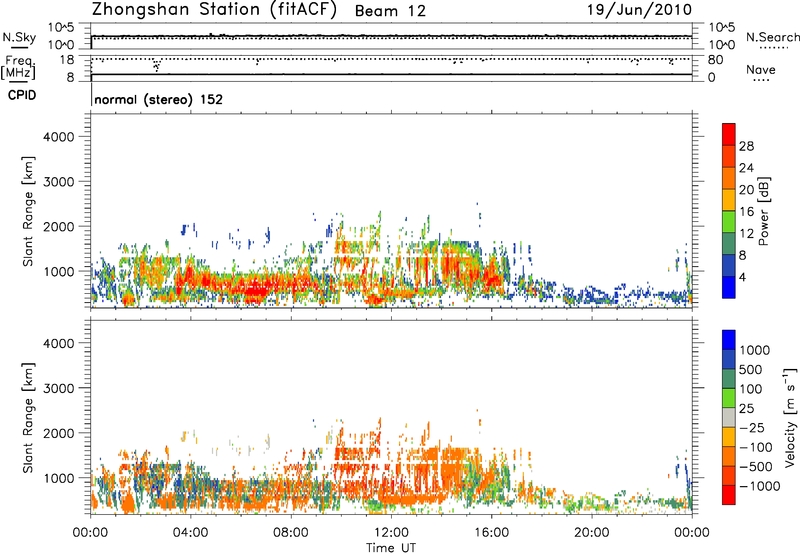
Task: Click the '4' label on power colorbar
Action: tap(743, 278)
